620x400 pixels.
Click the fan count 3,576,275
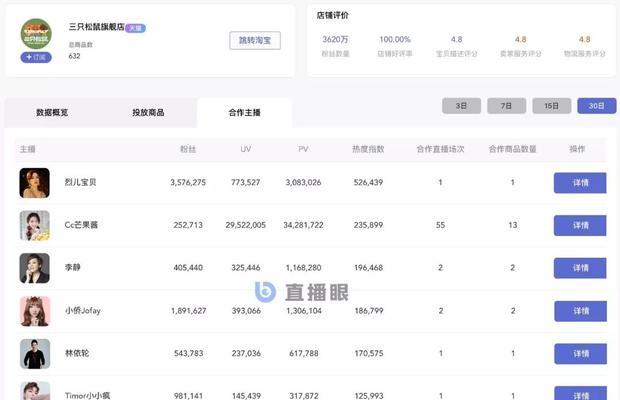pyautogui.click(x=188, y=182)
